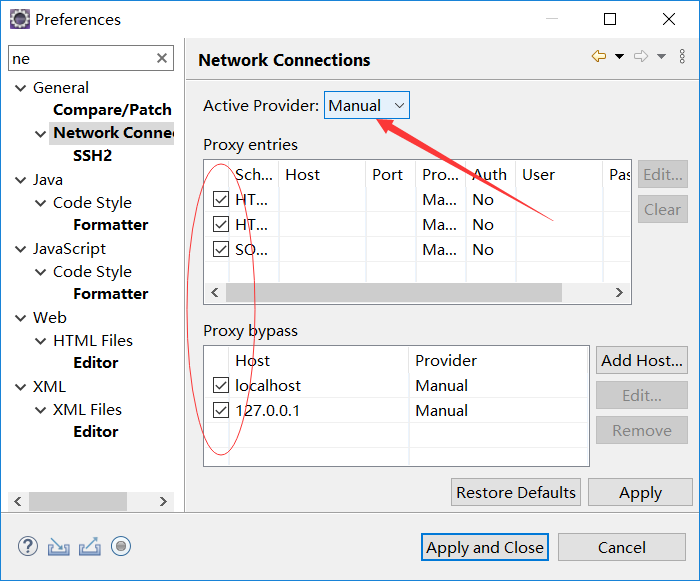Toggle the SOCKS proxy entry checkbox
This screenshot has height=581, width=700.
(221, 249)
